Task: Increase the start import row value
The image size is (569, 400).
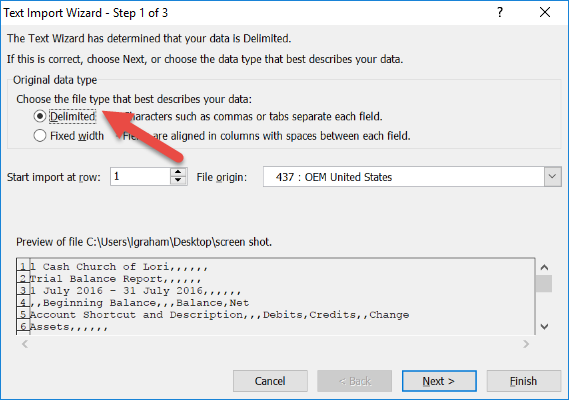Action: tap(178, 172)
